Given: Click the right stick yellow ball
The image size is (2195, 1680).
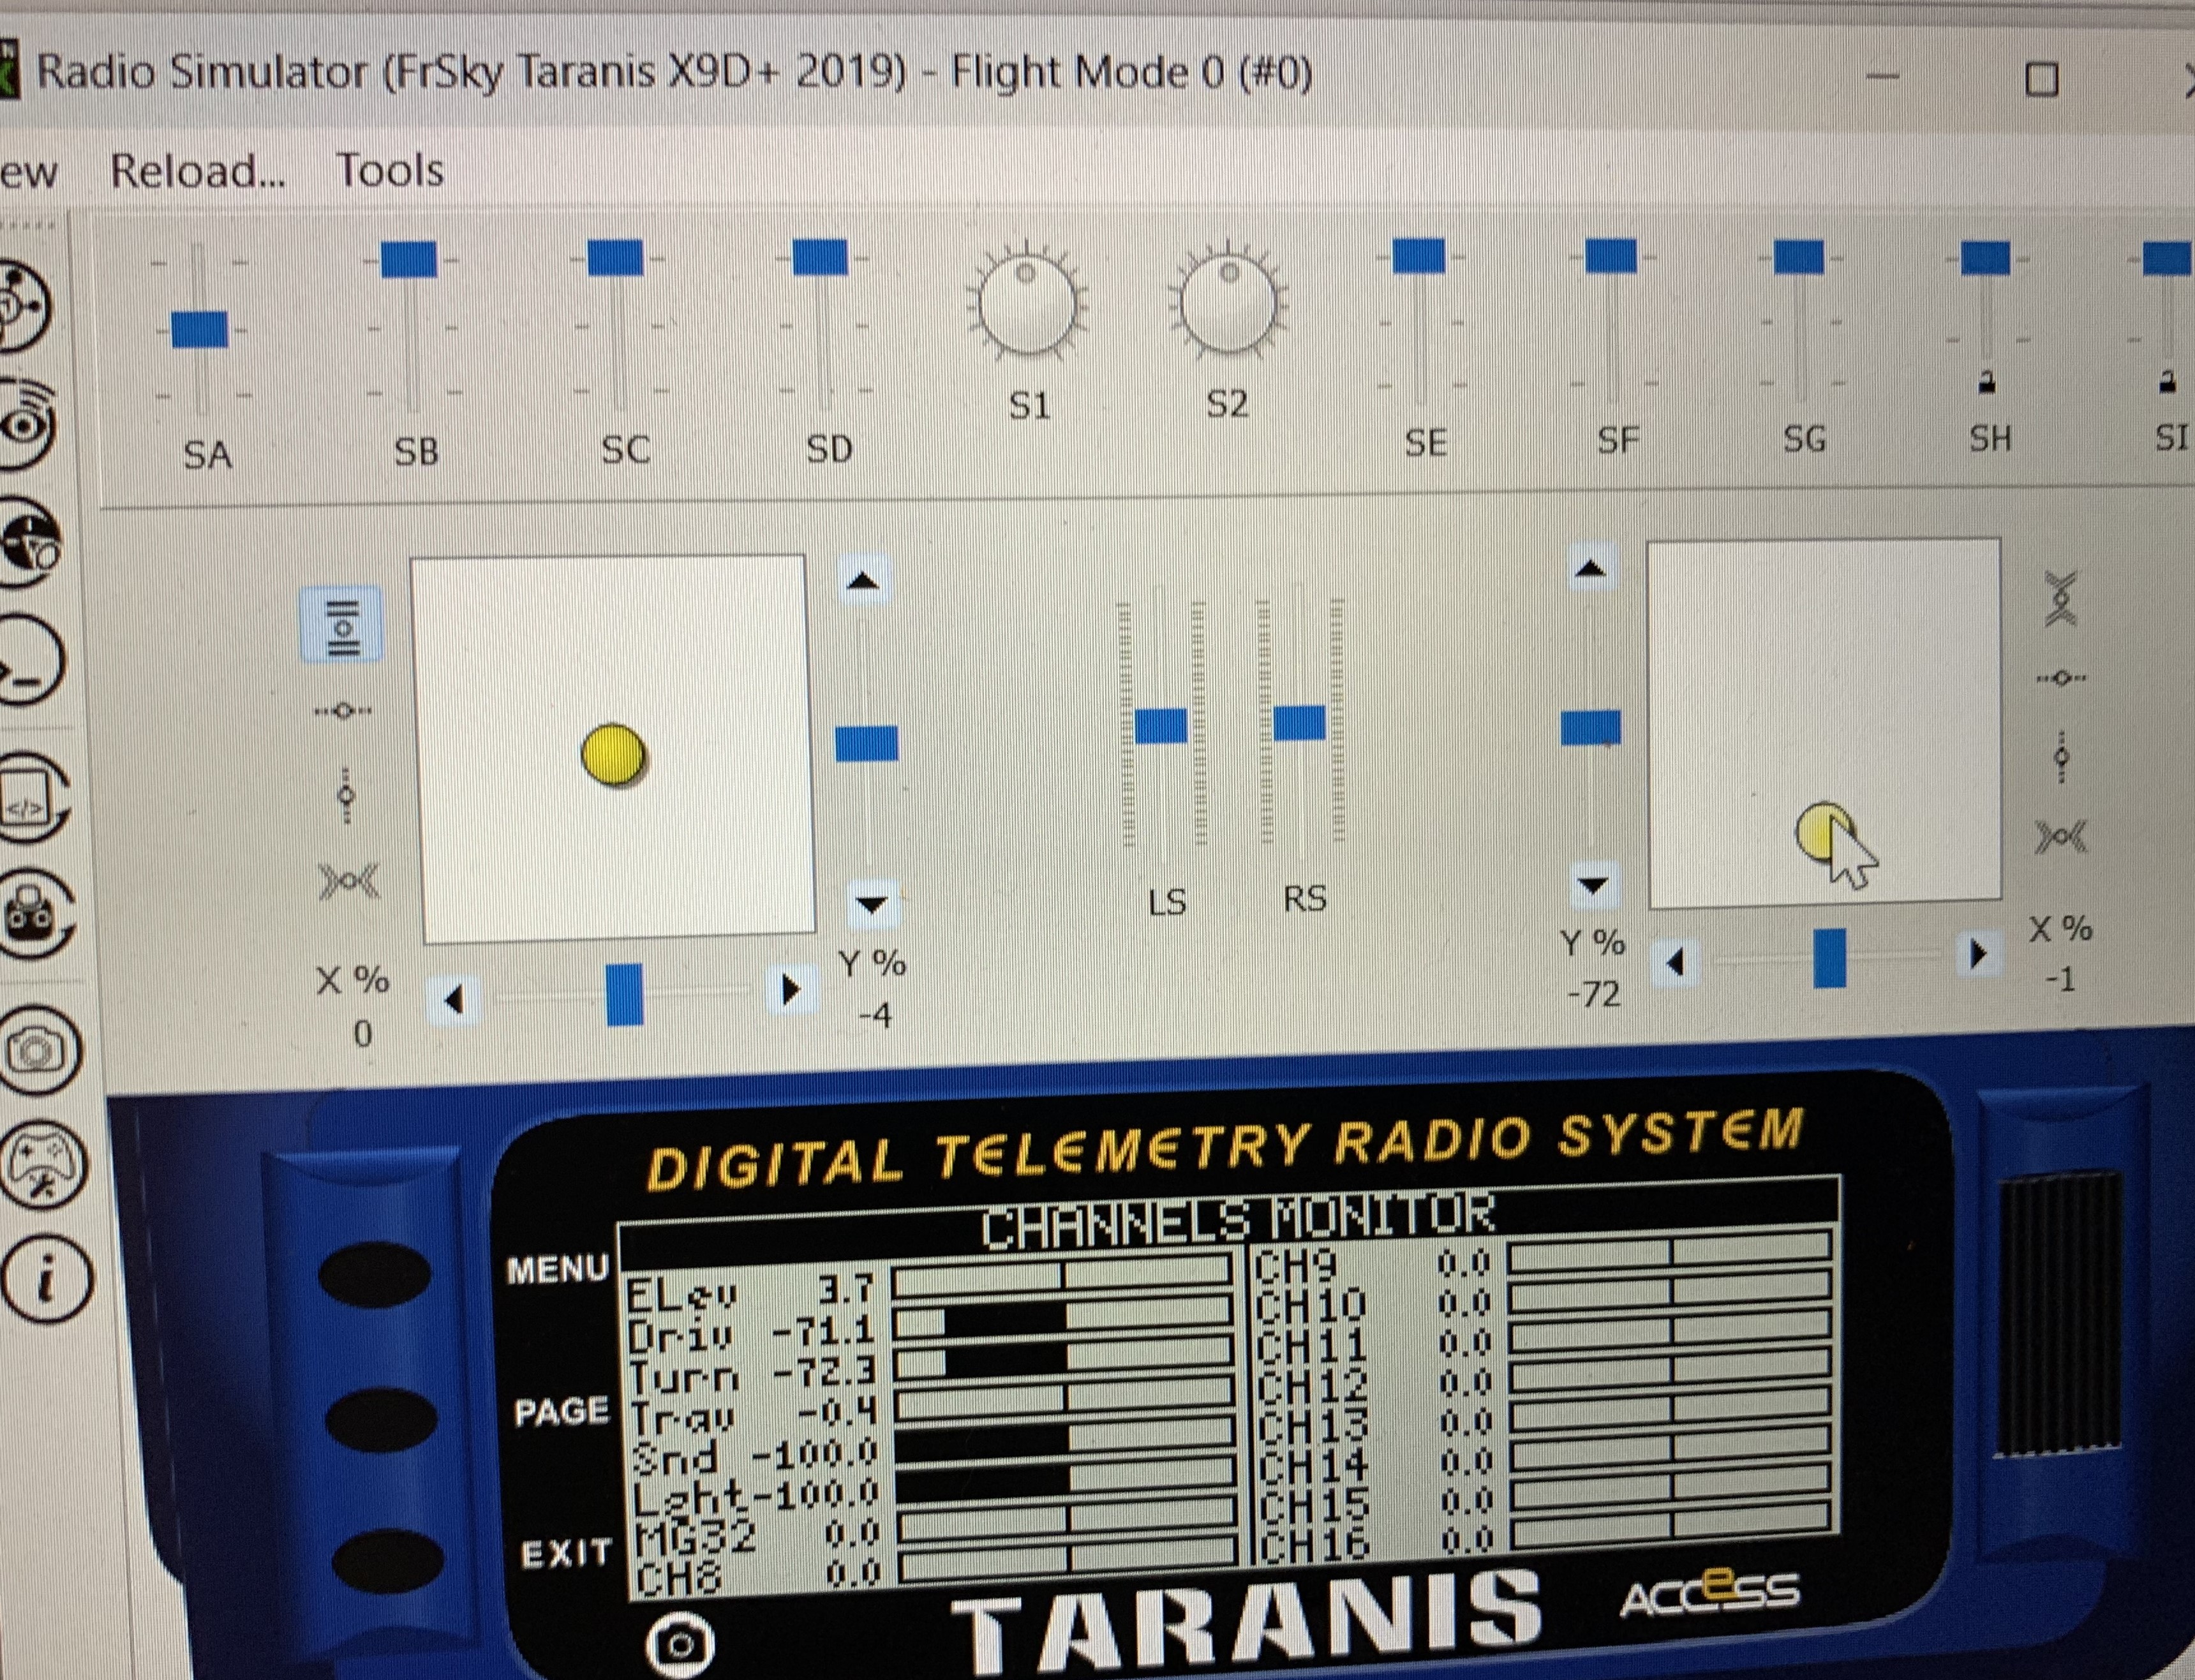Looking at the screenshot, I should click(x=1825, y=832).
